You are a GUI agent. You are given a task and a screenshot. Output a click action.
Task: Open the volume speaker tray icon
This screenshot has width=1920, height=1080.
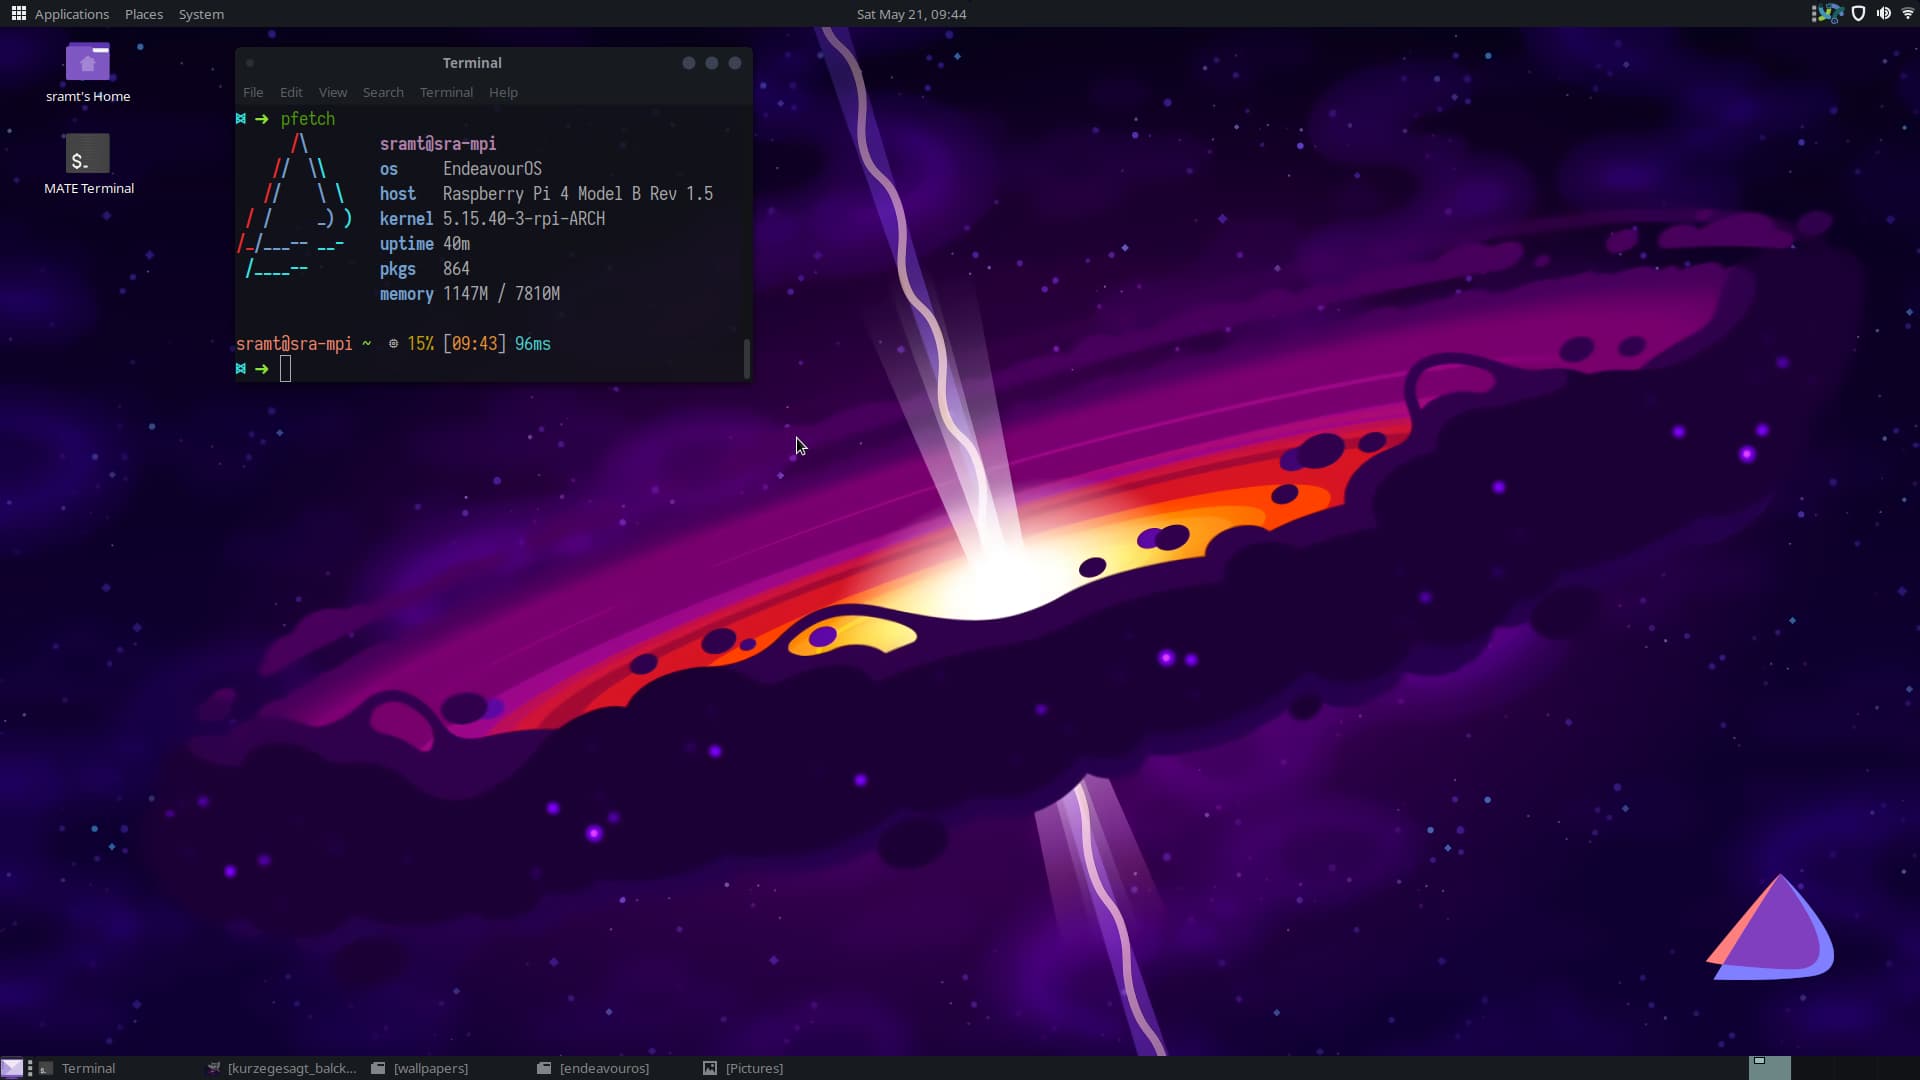1883,14
